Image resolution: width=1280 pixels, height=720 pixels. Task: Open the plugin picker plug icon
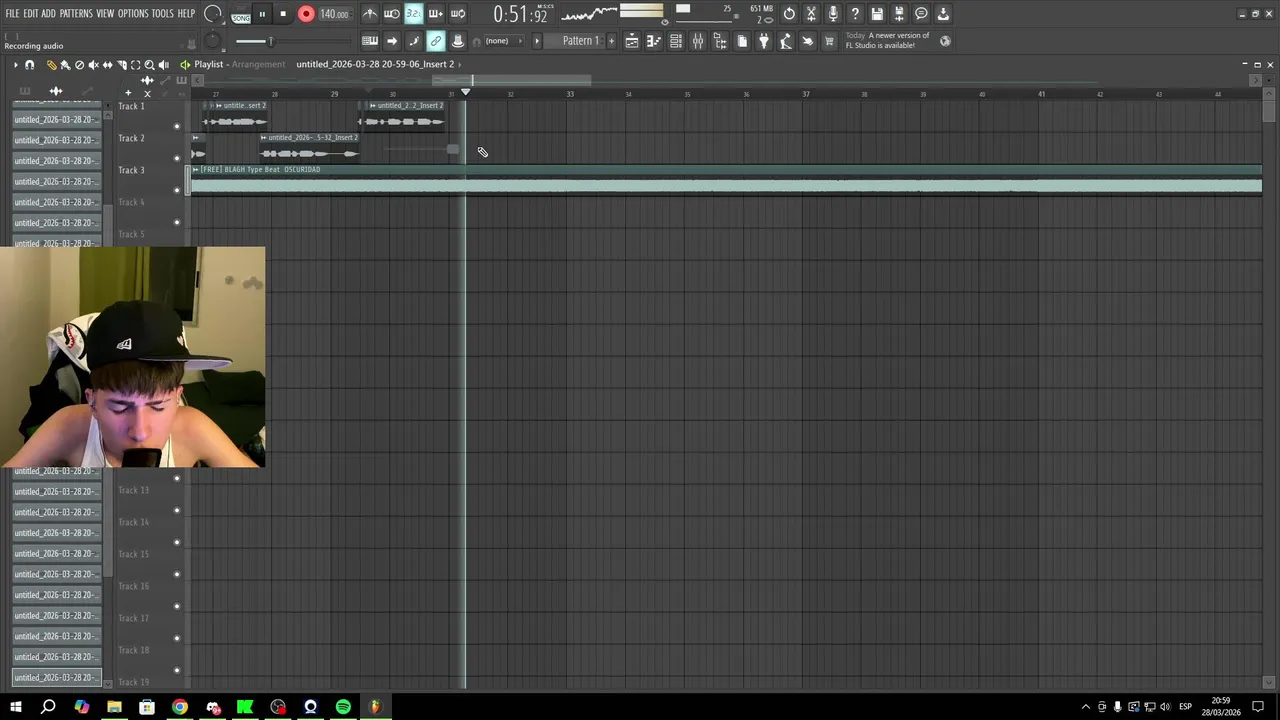pyautogui.click(x=764, y=41)
